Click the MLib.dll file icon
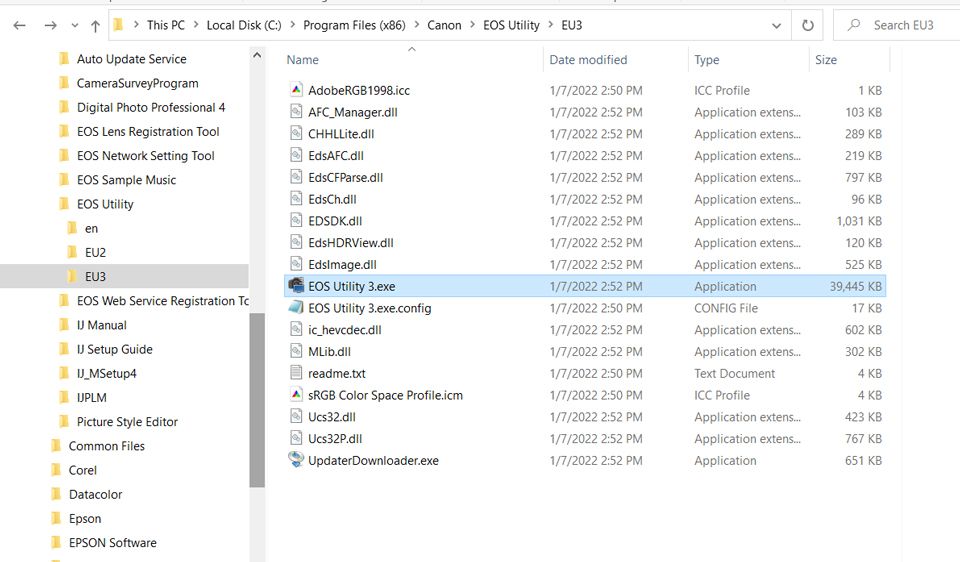Screen dimensions: 960x562 point(296,351)
